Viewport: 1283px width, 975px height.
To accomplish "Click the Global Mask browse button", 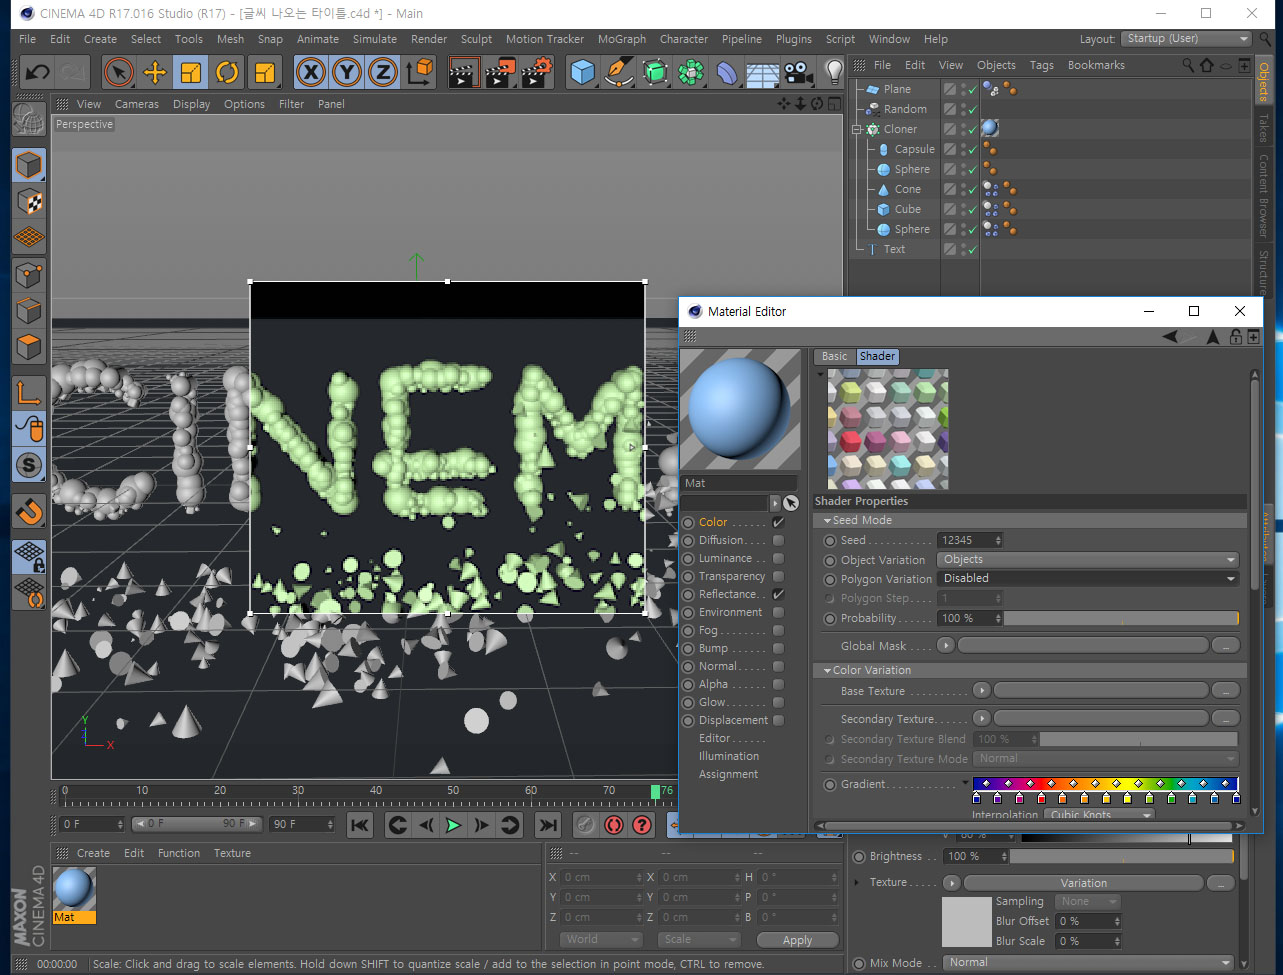I will pos(1225,646).
